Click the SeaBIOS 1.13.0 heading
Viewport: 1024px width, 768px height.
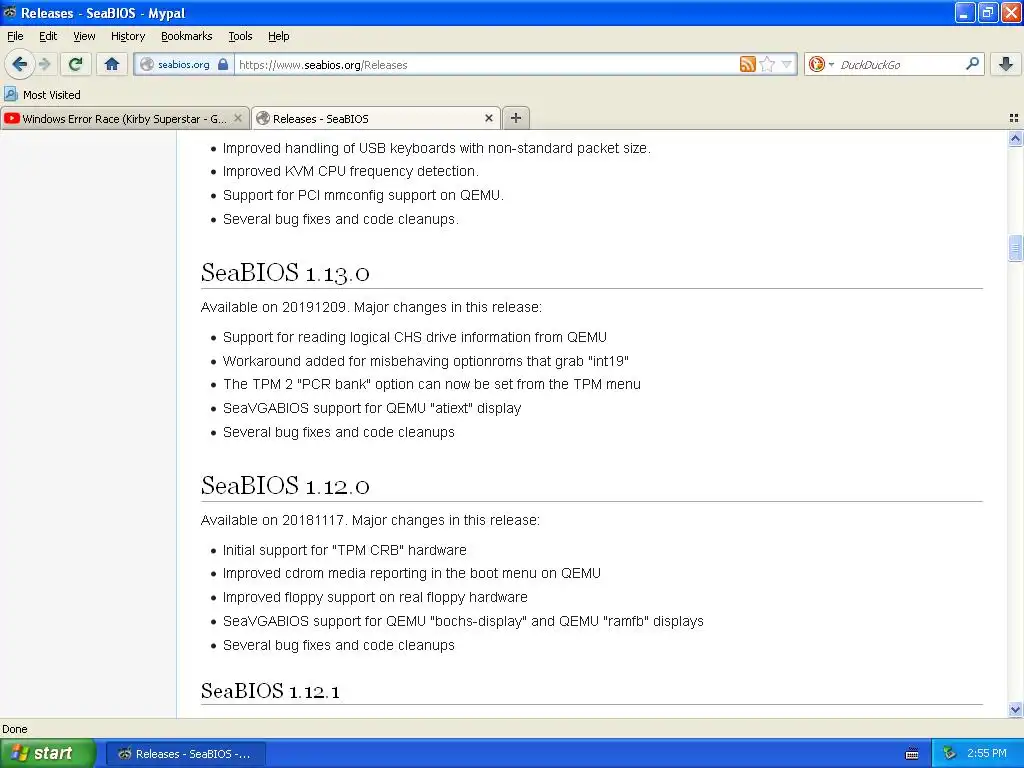(285, 273)
